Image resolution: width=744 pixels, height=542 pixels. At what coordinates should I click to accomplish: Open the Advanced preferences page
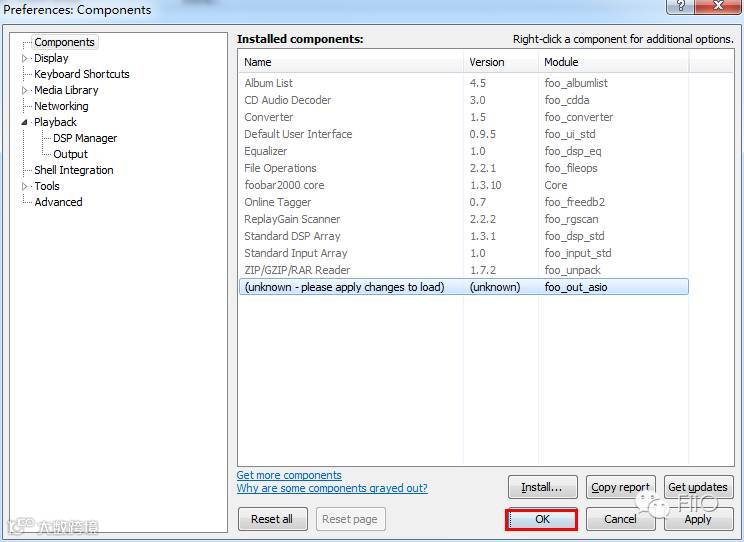click(x=58, y=202)
